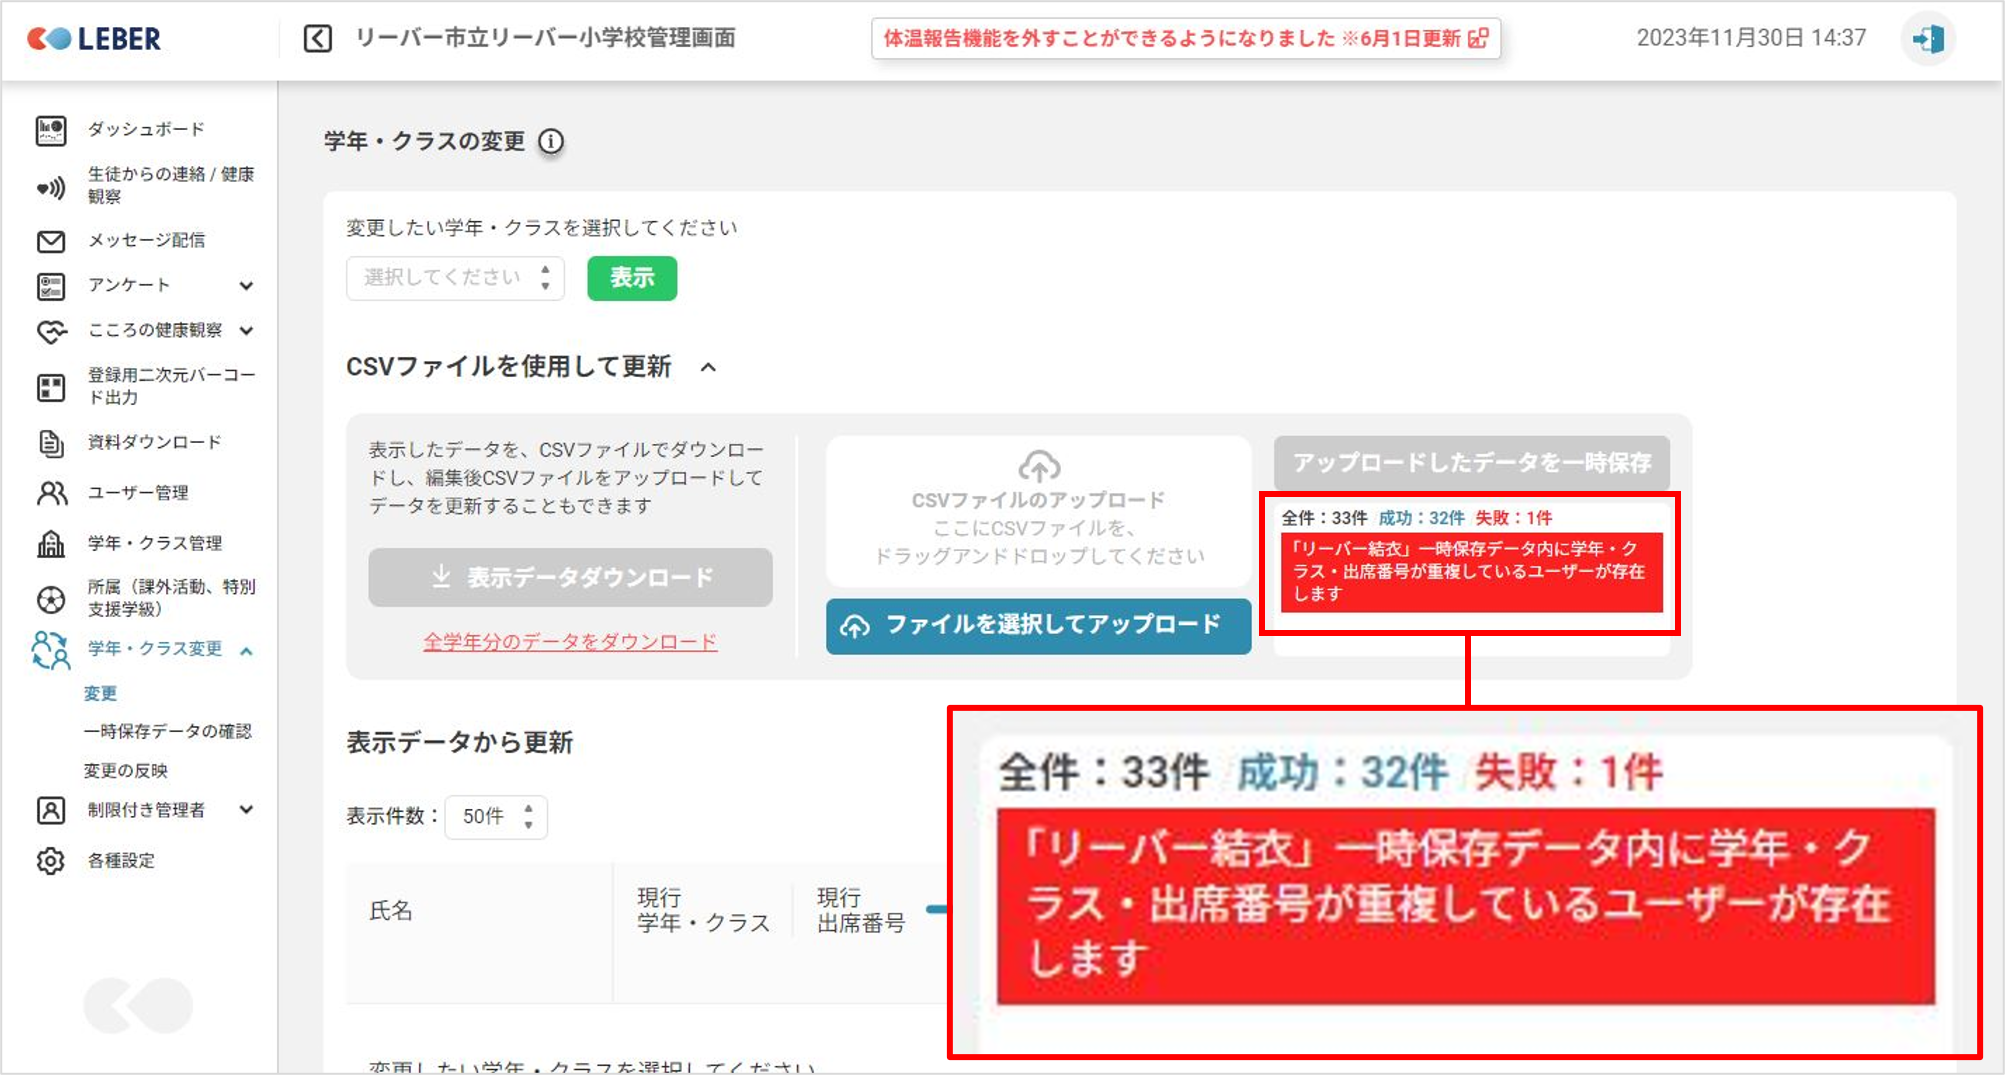Open 学年・クラス管理 building icon
This screenshot has width=2005, height=1075.
click(x=50, y=543)
